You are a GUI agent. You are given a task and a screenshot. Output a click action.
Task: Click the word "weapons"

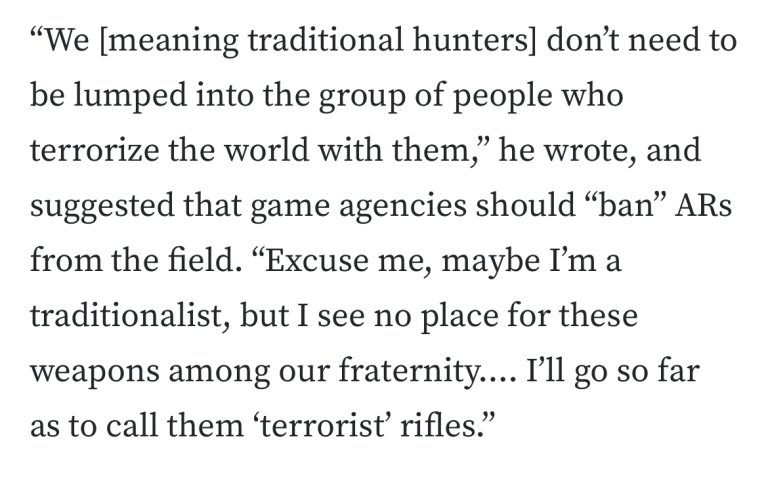coord(95,371)
